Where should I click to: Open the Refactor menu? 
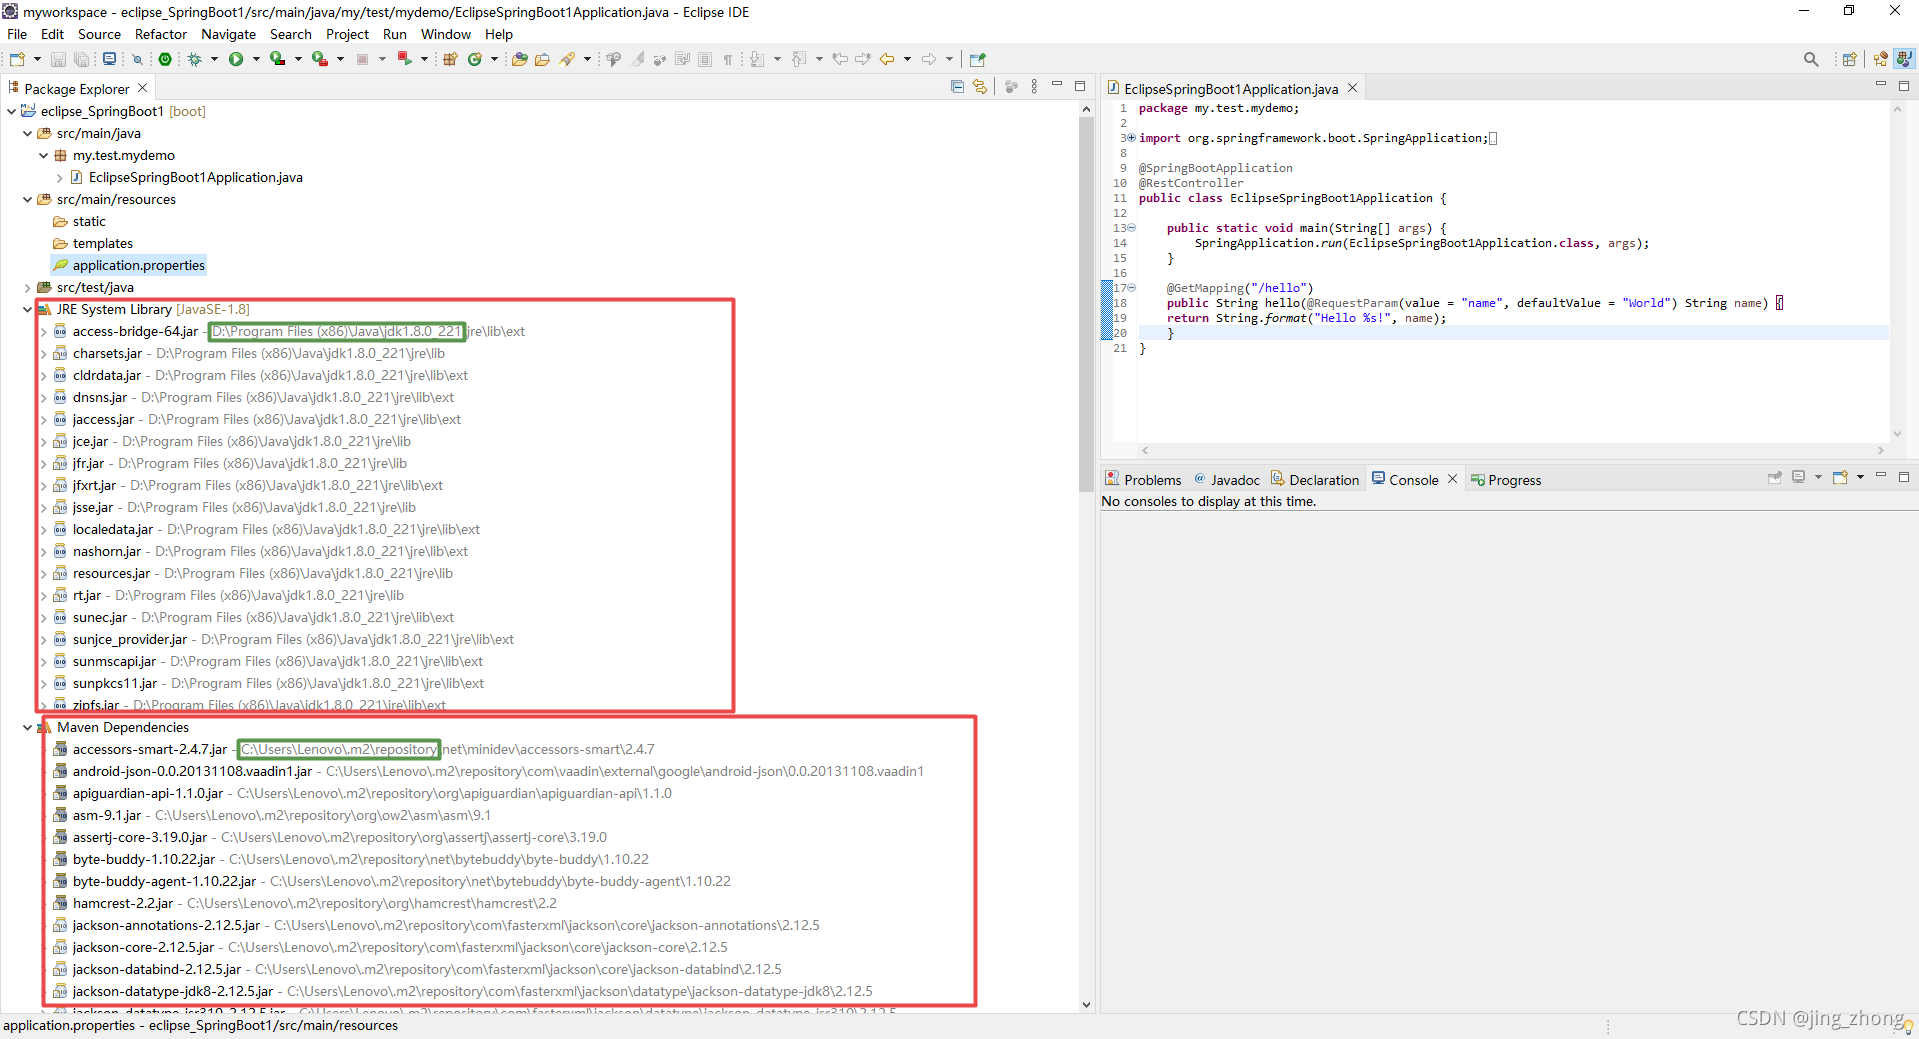click(161, 34)
